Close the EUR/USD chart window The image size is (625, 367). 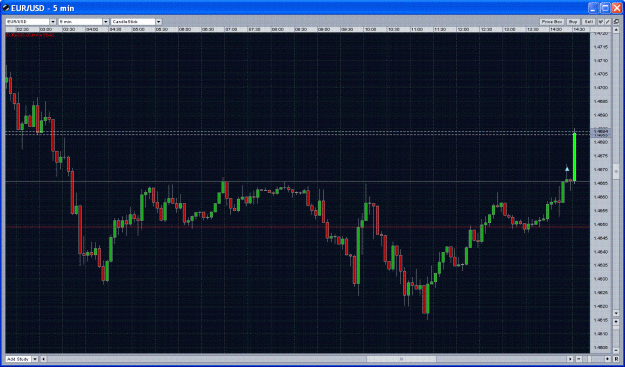617,8
